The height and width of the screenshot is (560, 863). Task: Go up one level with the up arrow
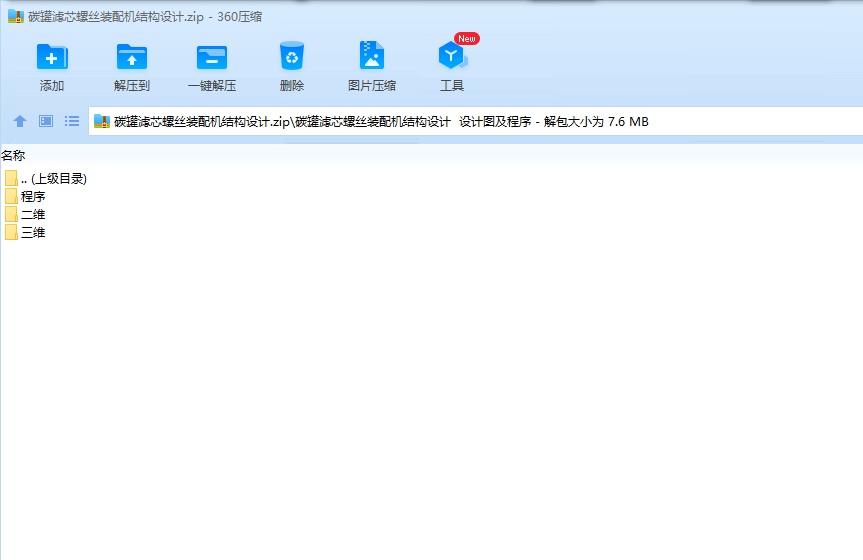(x=20, y=121)
